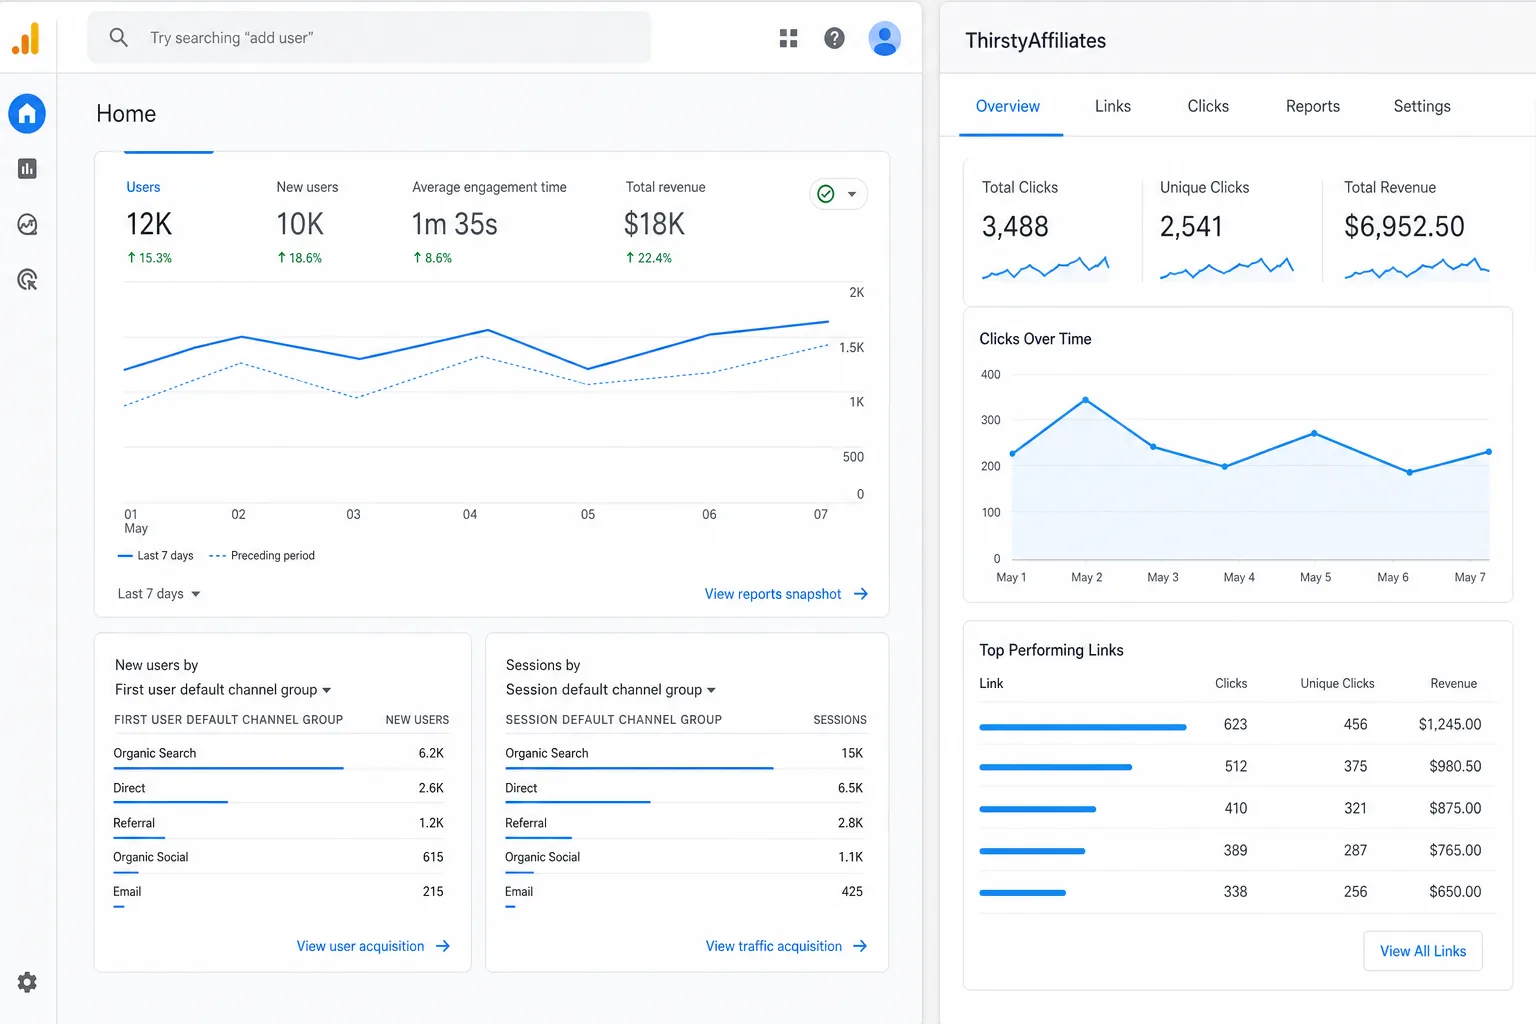This screenshot has width=1536, height=1024.
Task: Open the user account avatar
Action: click(x=884, y=38)
